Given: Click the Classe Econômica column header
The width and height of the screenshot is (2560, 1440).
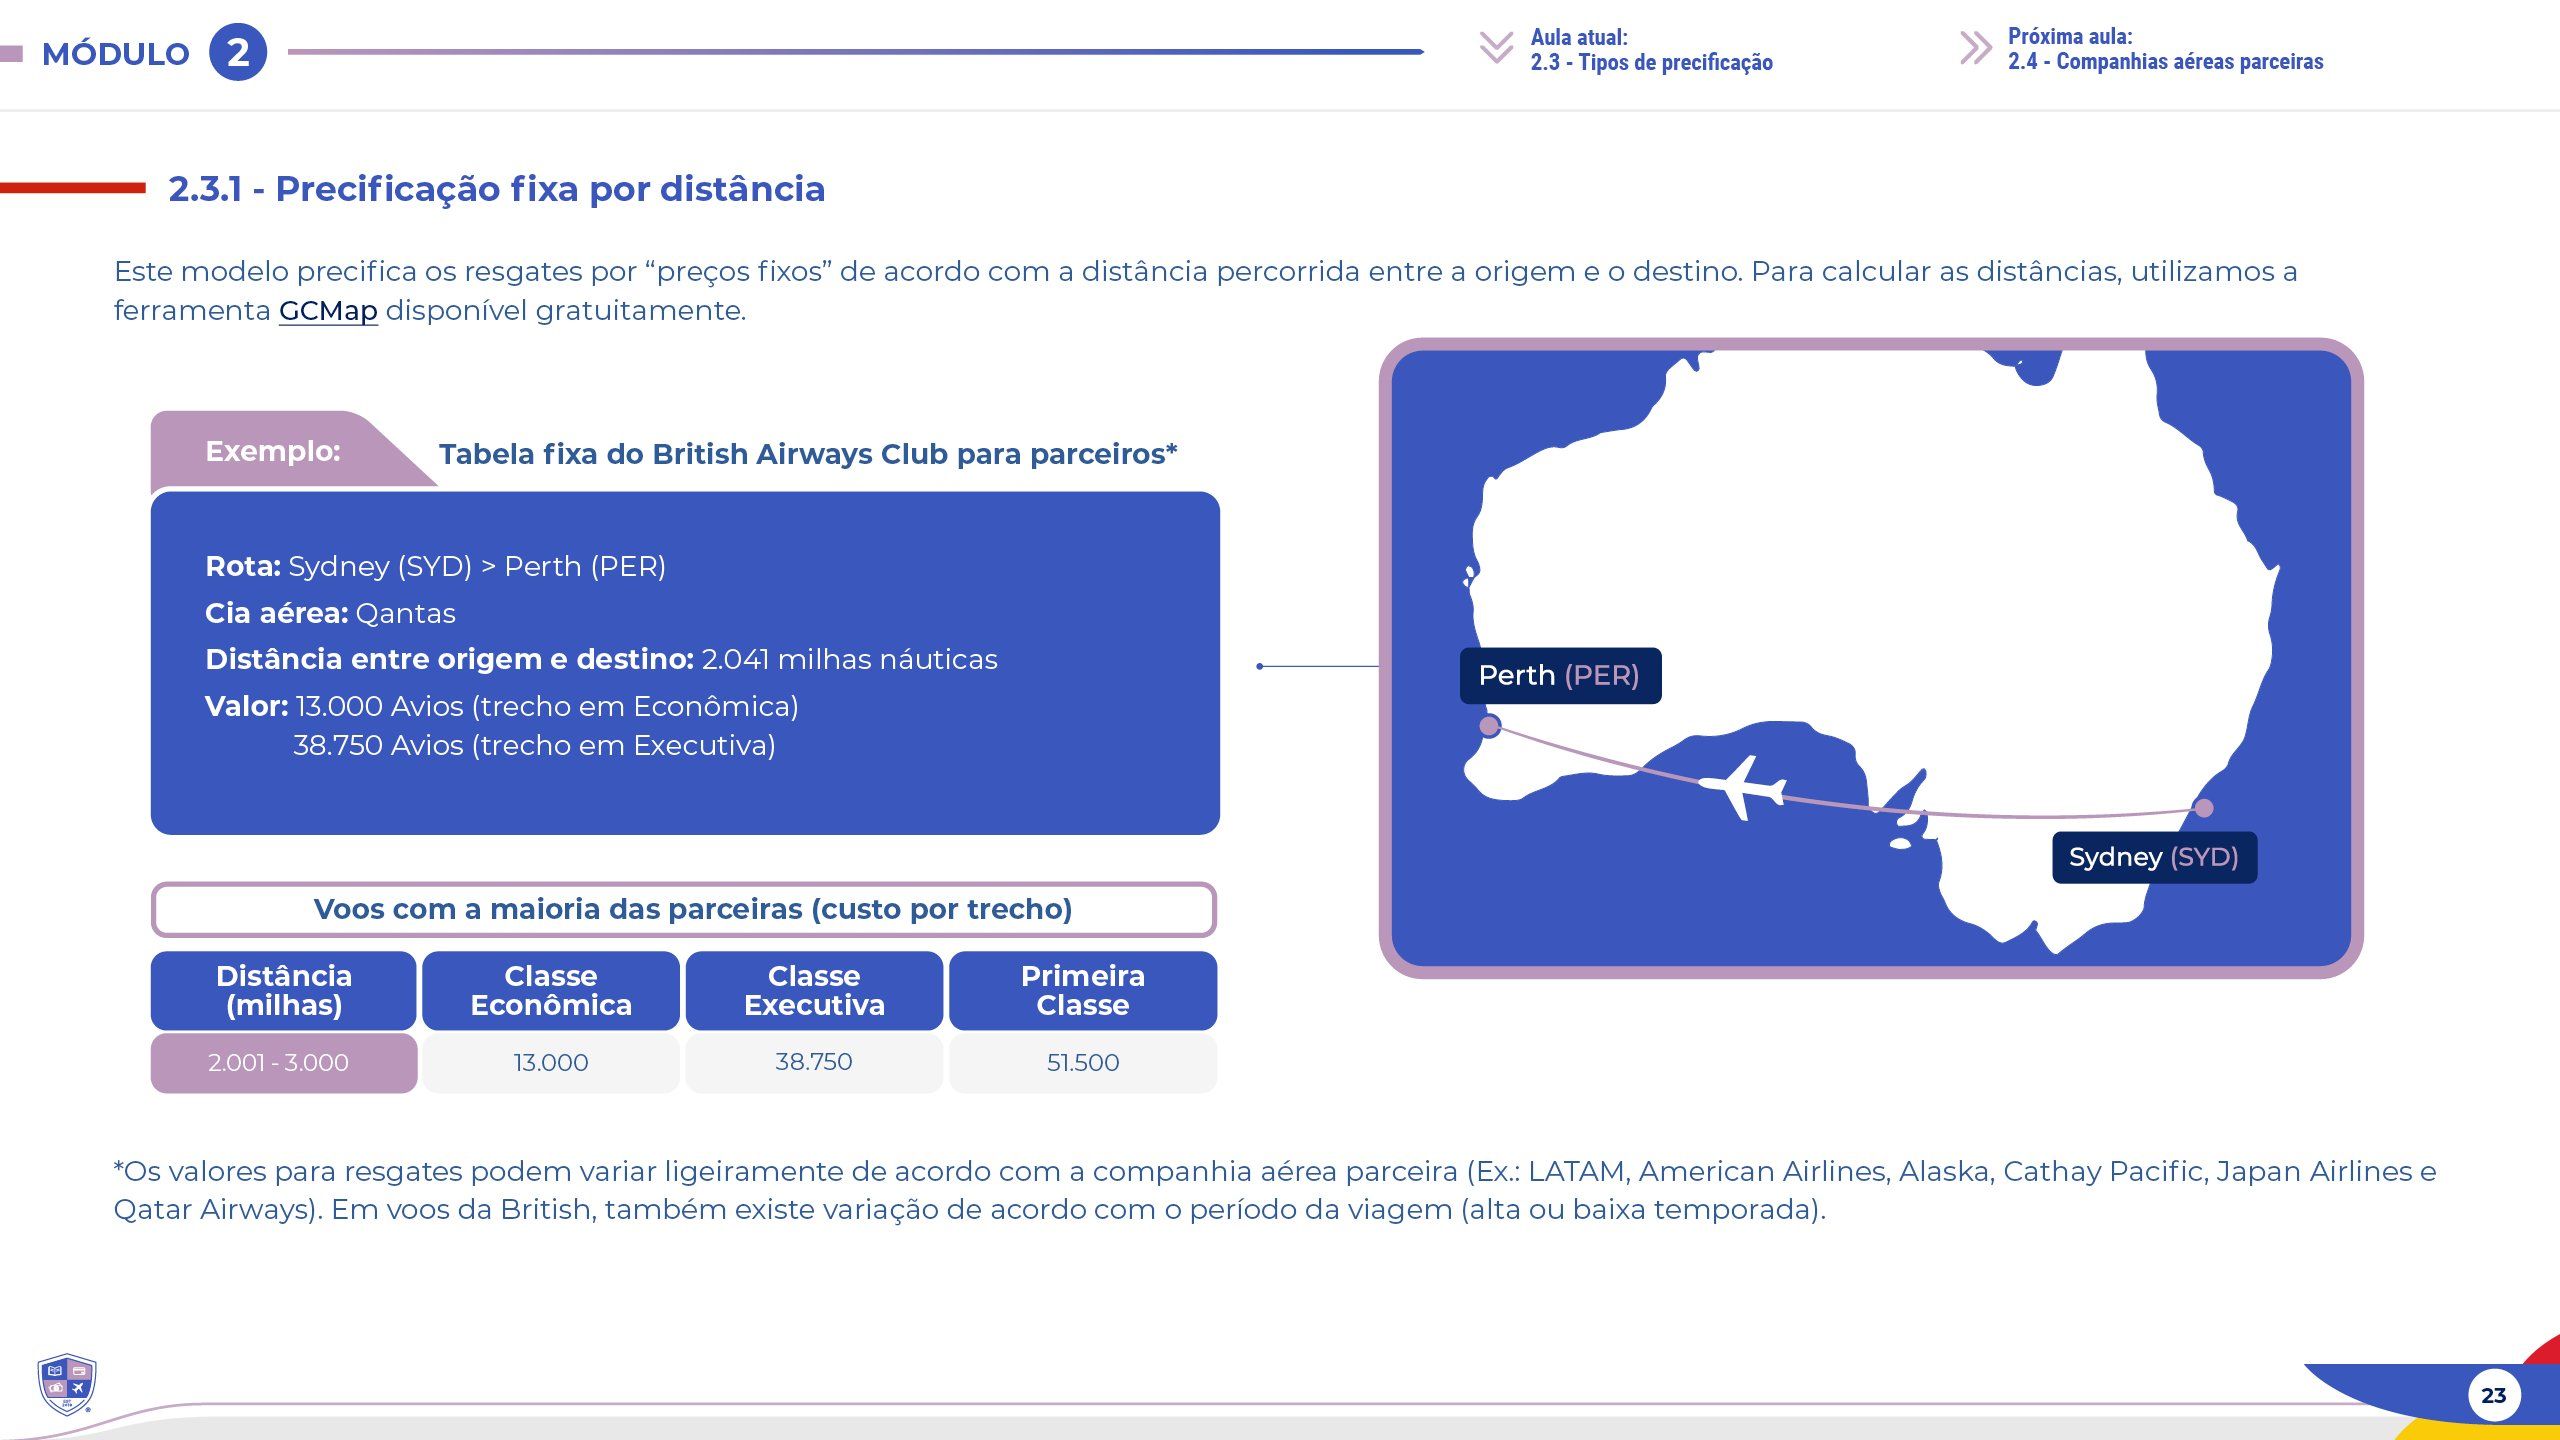Looking at the screenshot, I should (551, 990).
